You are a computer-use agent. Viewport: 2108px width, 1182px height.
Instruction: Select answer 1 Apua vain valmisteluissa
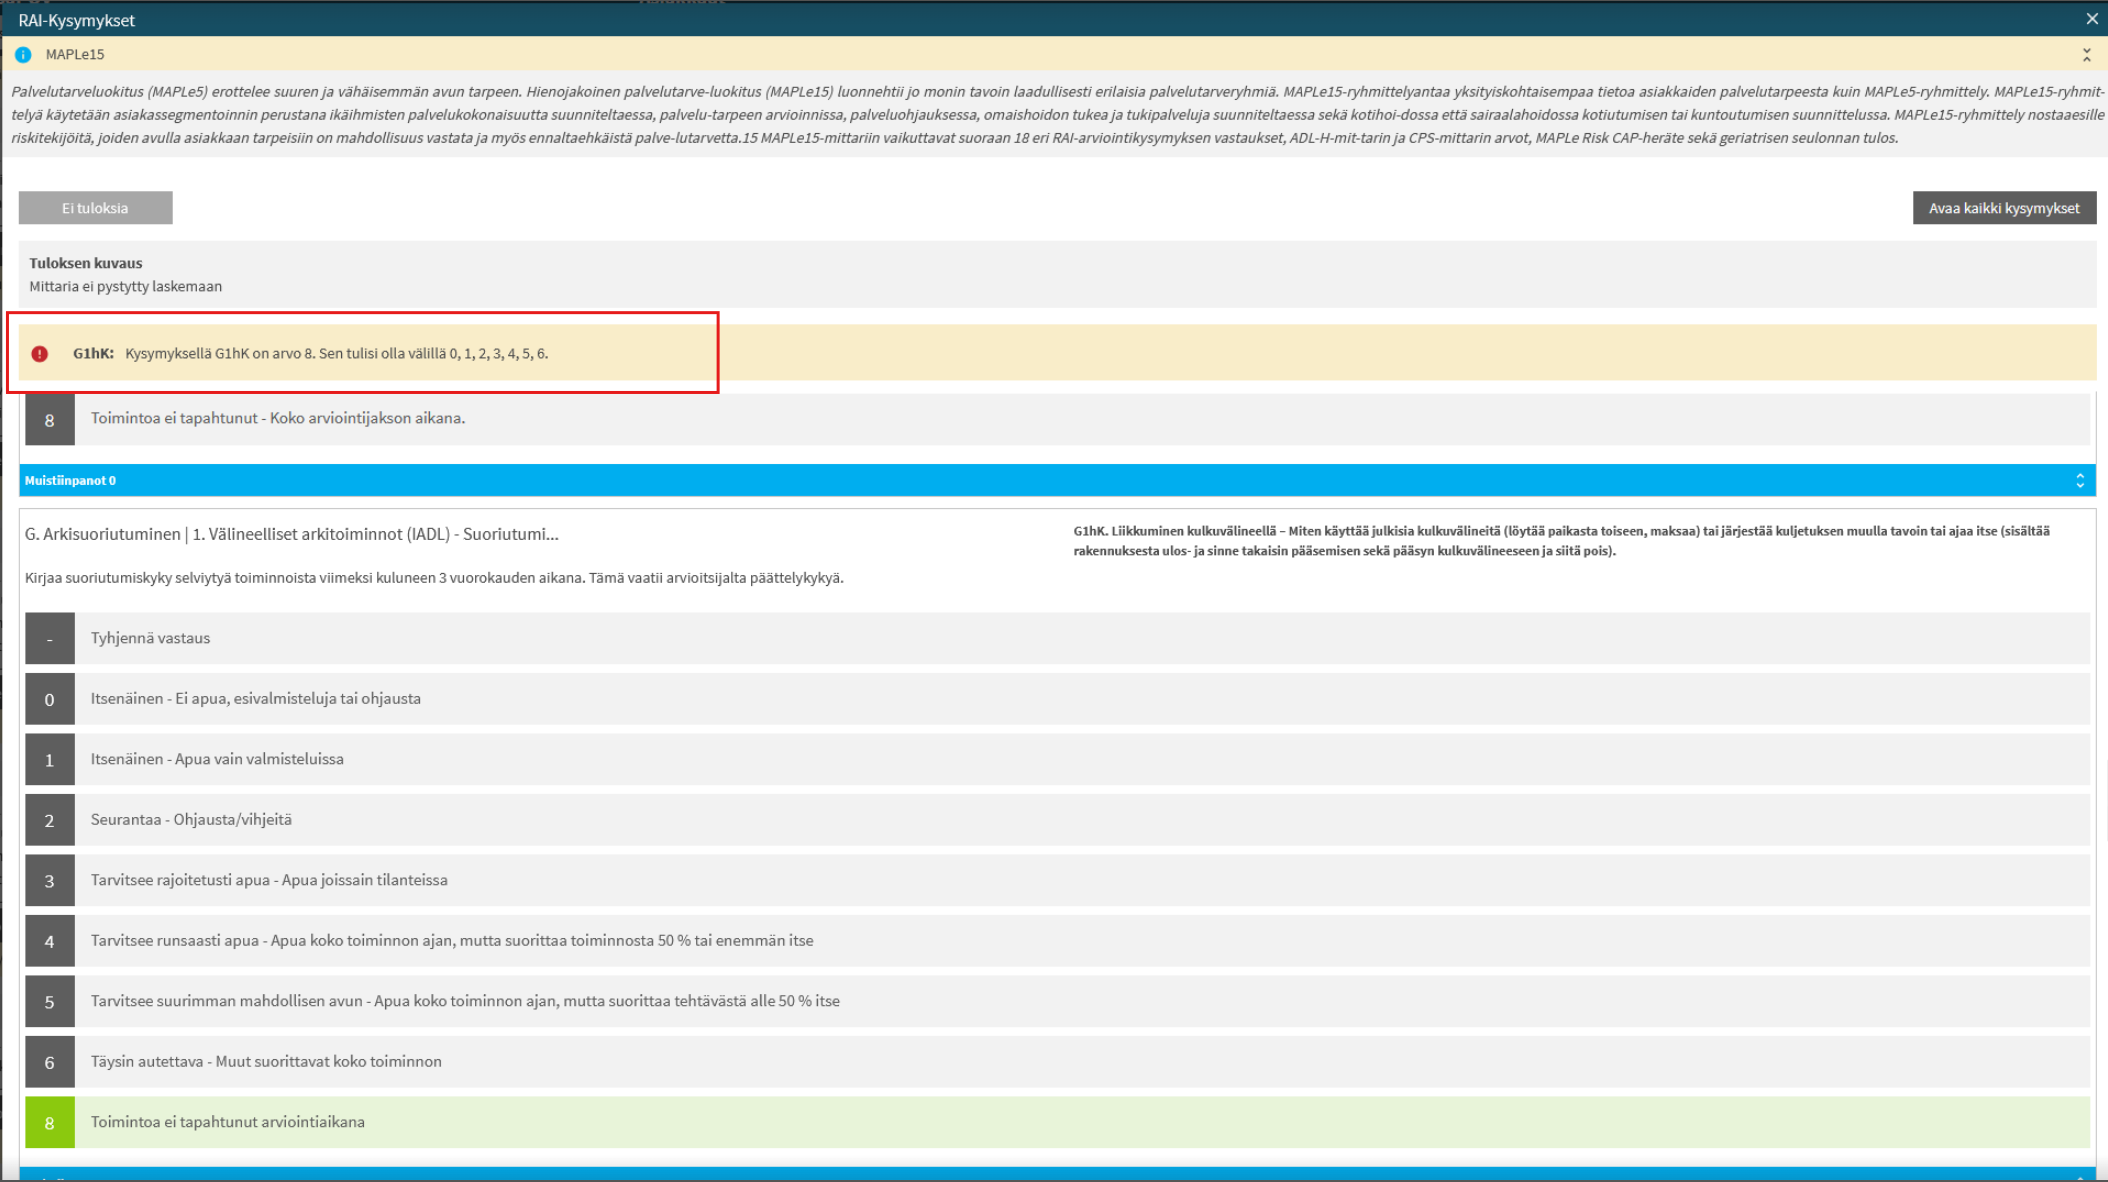(x=217, y=759)
